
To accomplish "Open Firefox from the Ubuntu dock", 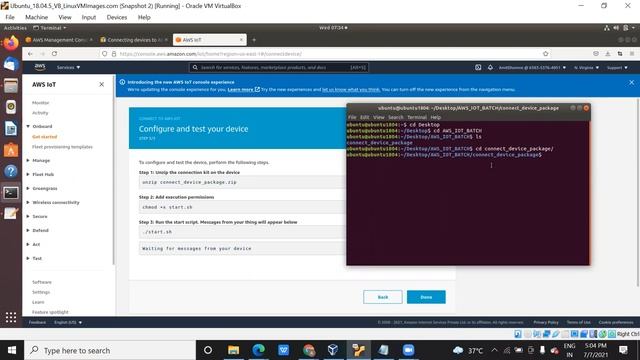I will pos(11,42).
